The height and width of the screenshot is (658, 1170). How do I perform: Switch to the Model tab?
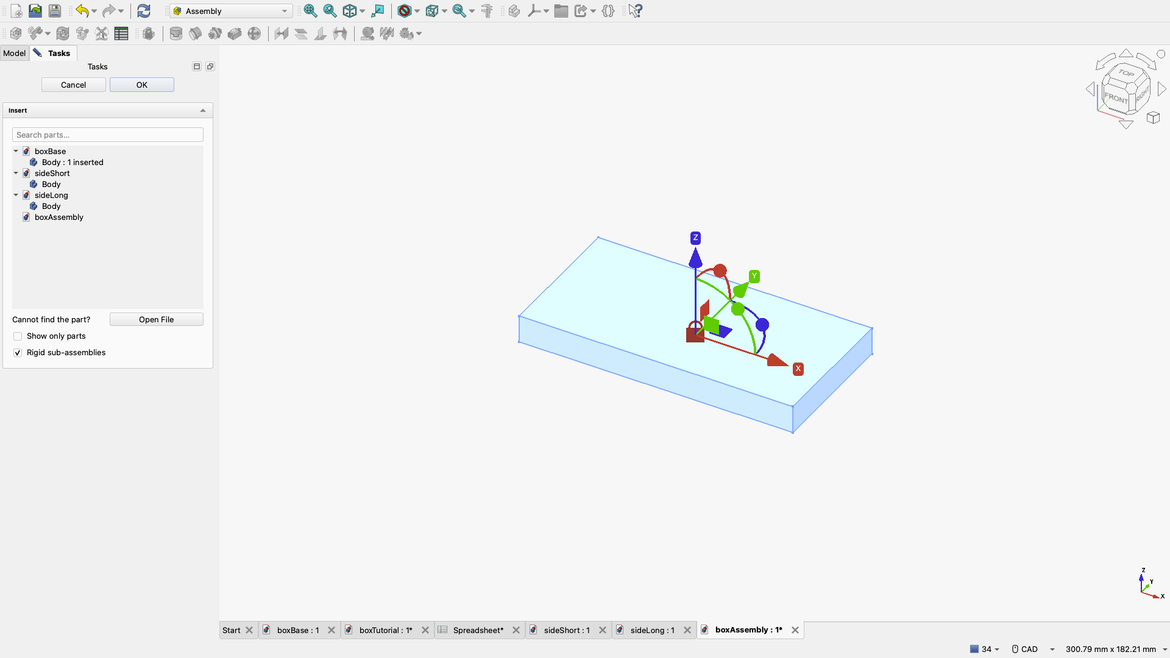(x=14, y=54)
